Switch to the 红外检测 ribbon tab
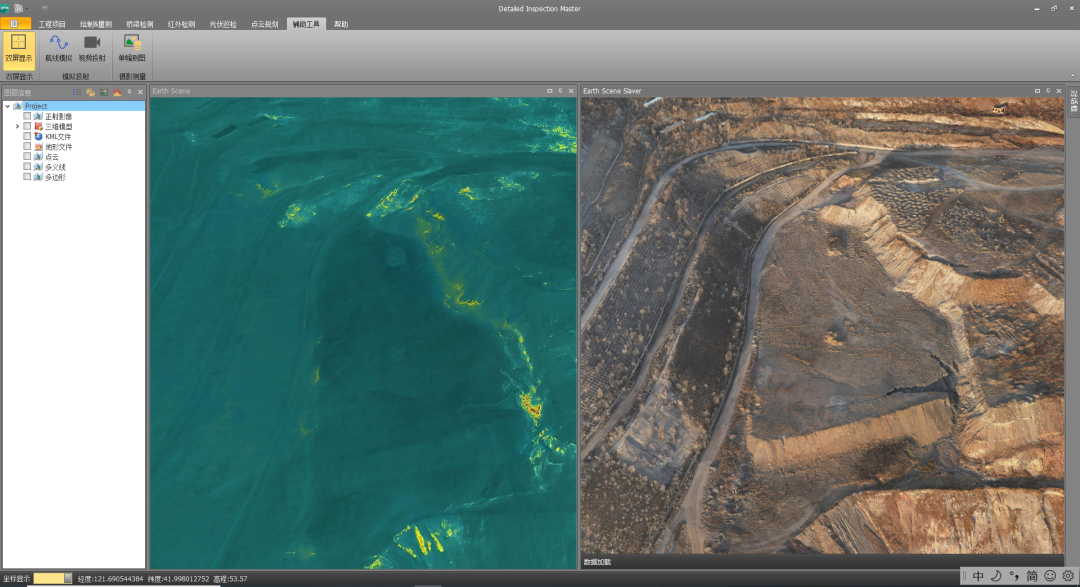 point(181,24)
